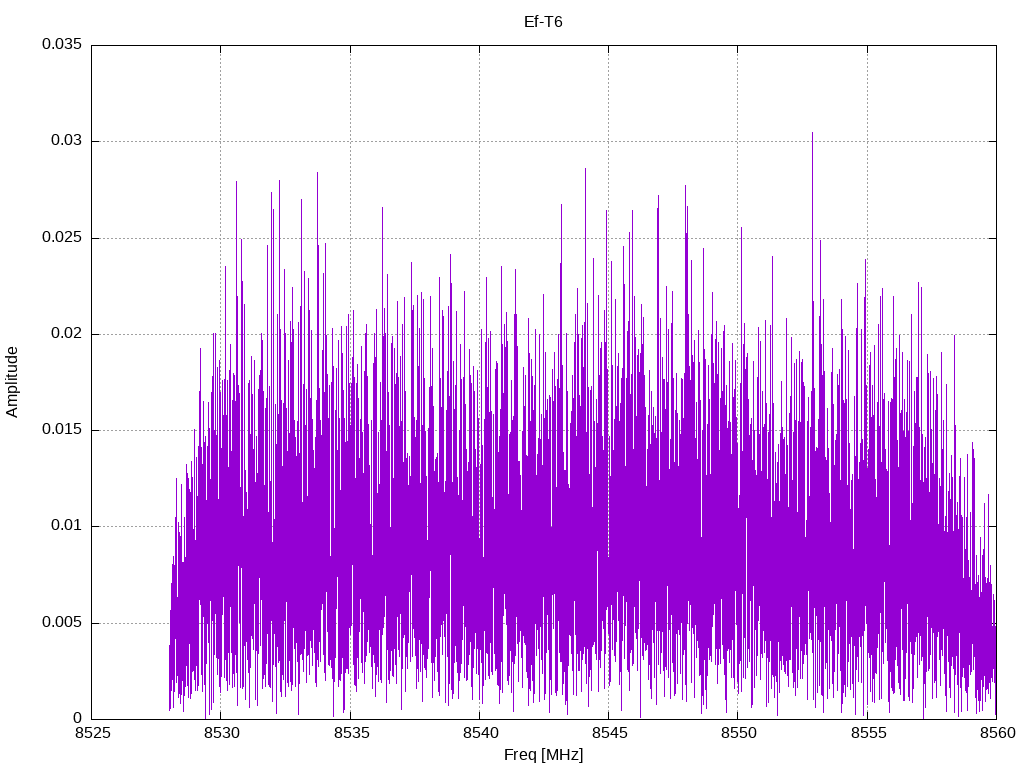
Task: Click the "Amplitude" y-axis label
Action: tap(12, 382)
